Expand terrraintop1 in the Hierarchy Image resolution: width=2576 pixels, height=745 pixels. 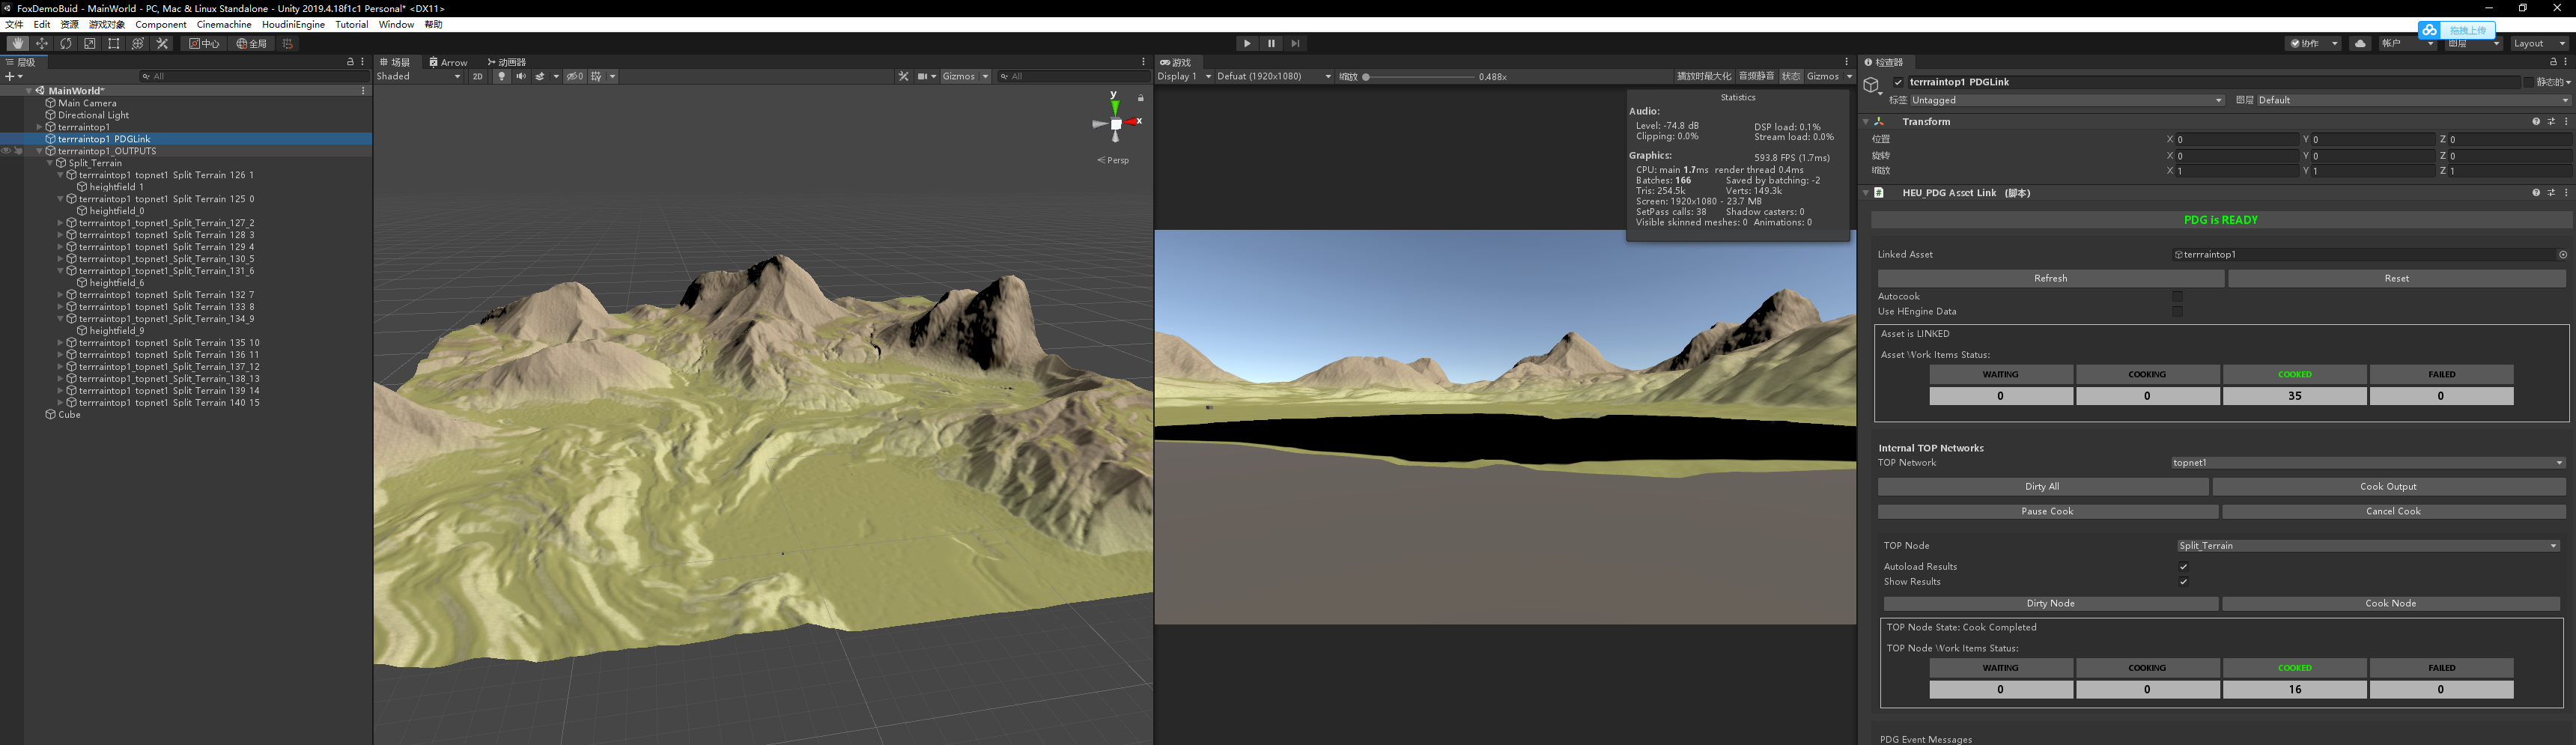pyautogui.click(x=40, y=128)
